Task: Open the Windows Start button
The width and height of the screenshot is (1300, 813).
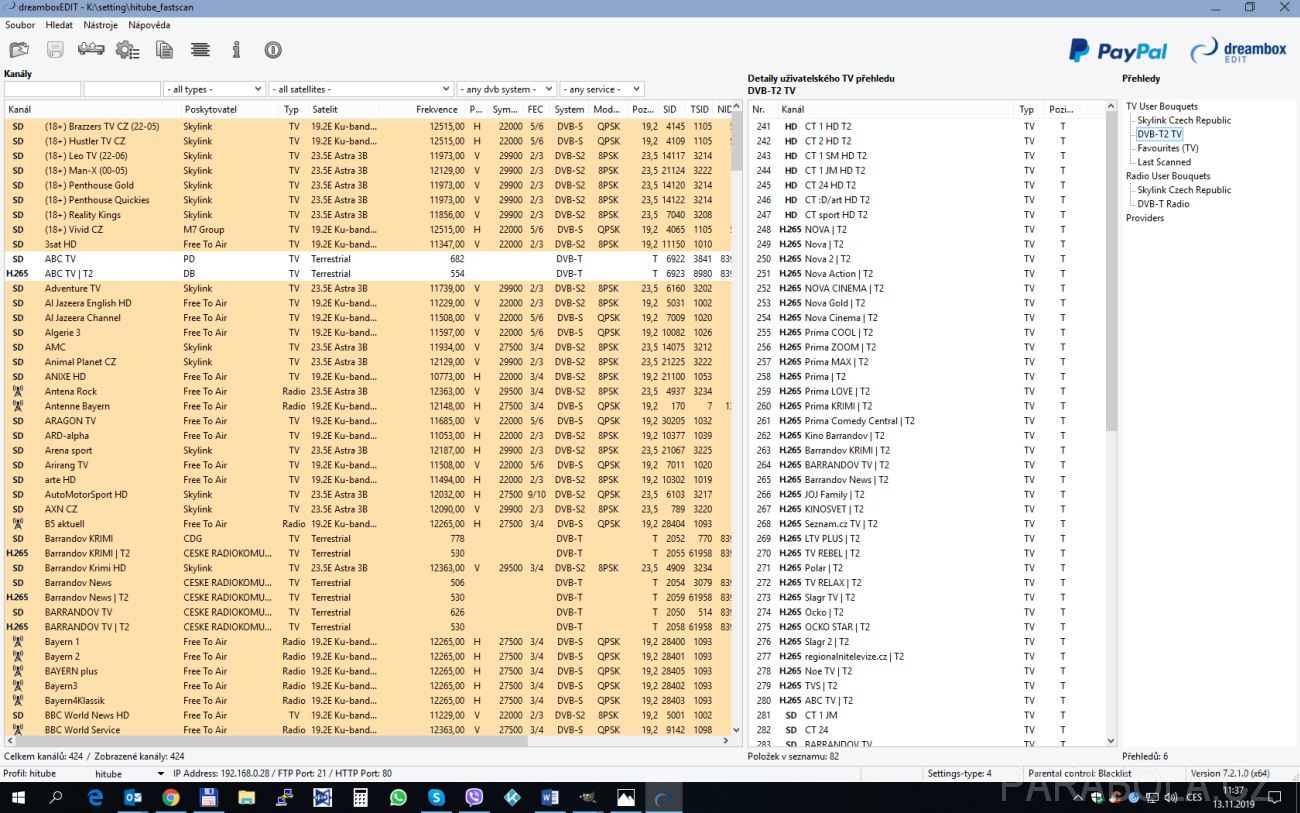Action: click(18, 798)
